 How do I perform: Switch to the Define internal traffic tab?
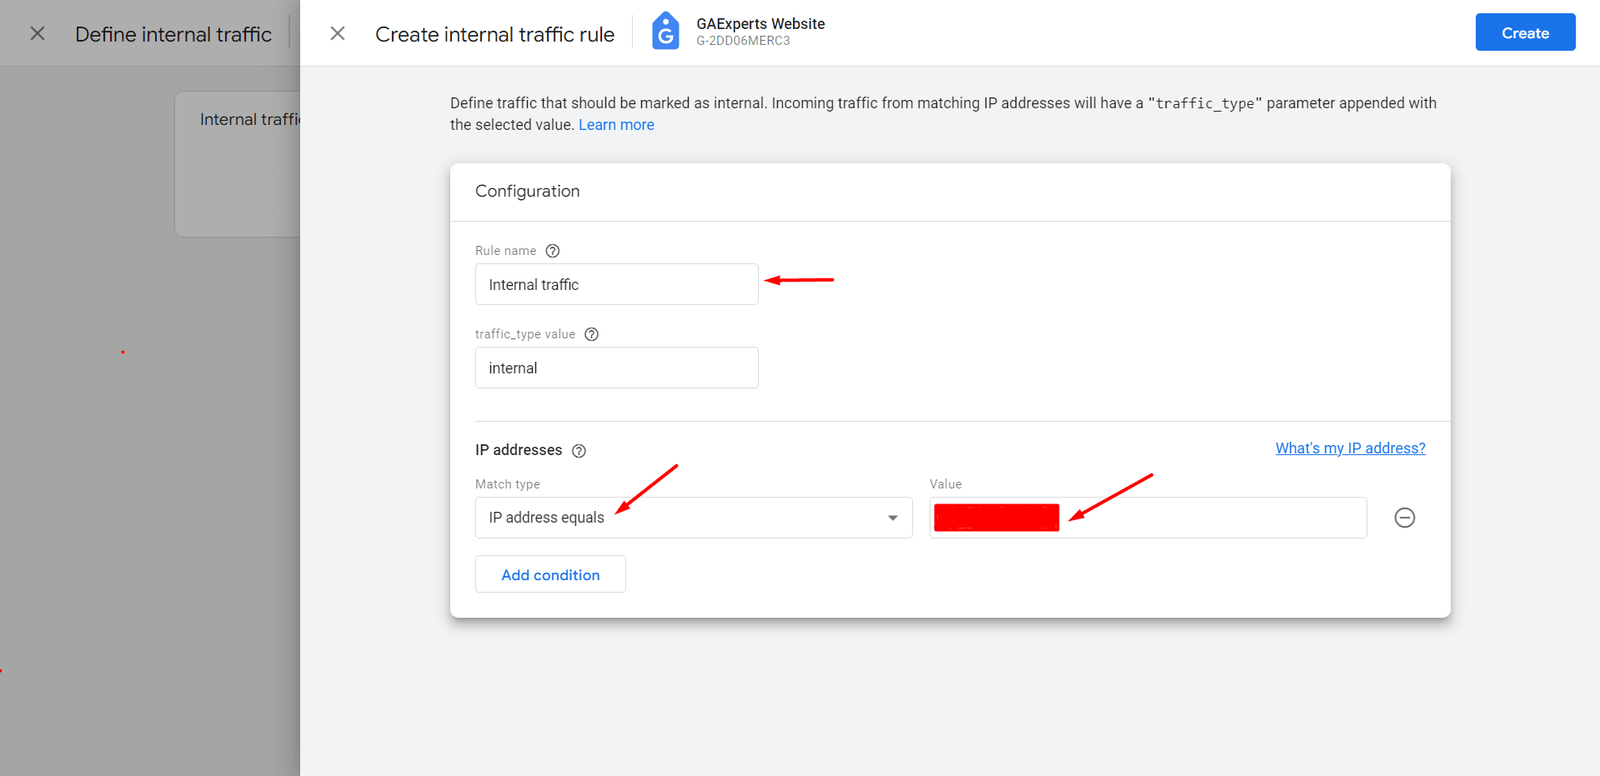coord(173,33)
